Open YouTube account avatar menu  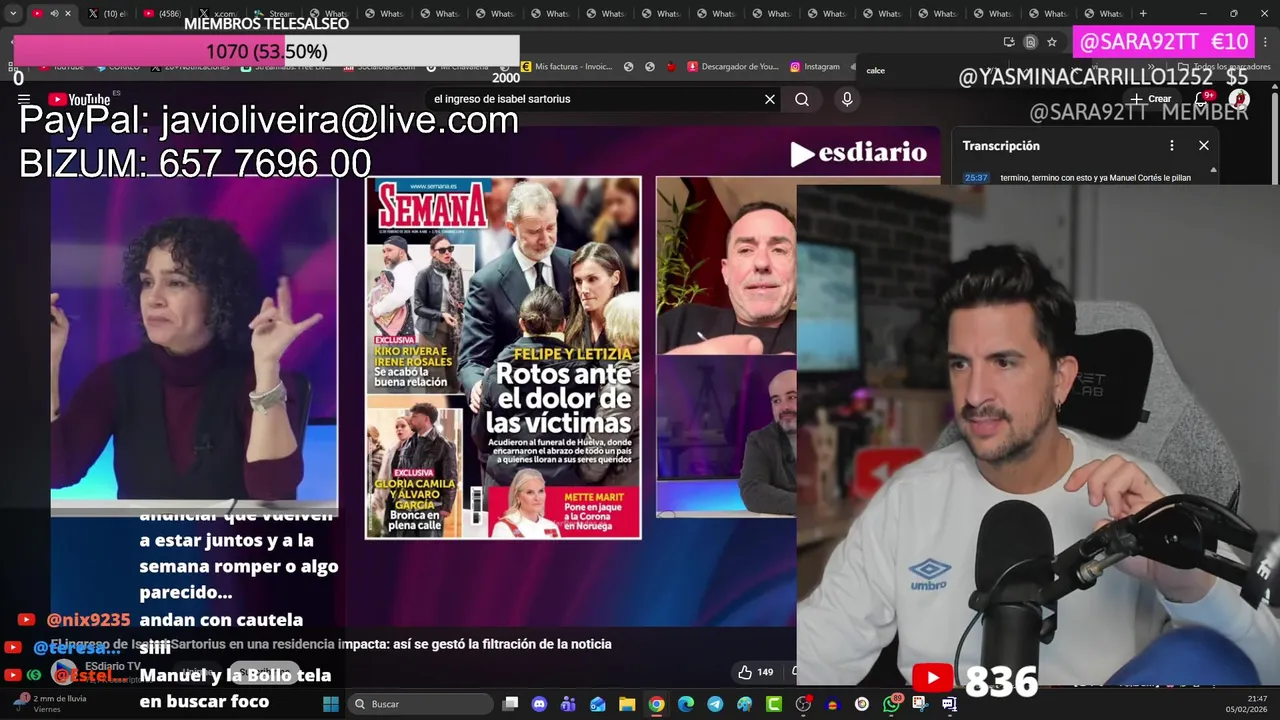pos(1239,99)
